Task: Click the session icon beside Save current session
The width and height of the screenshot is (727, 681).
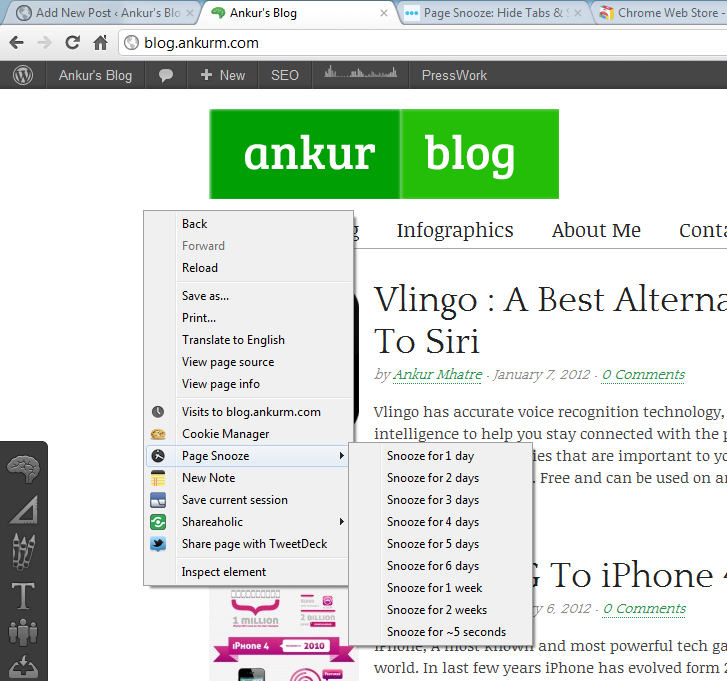Action: (x=158, y=500)
